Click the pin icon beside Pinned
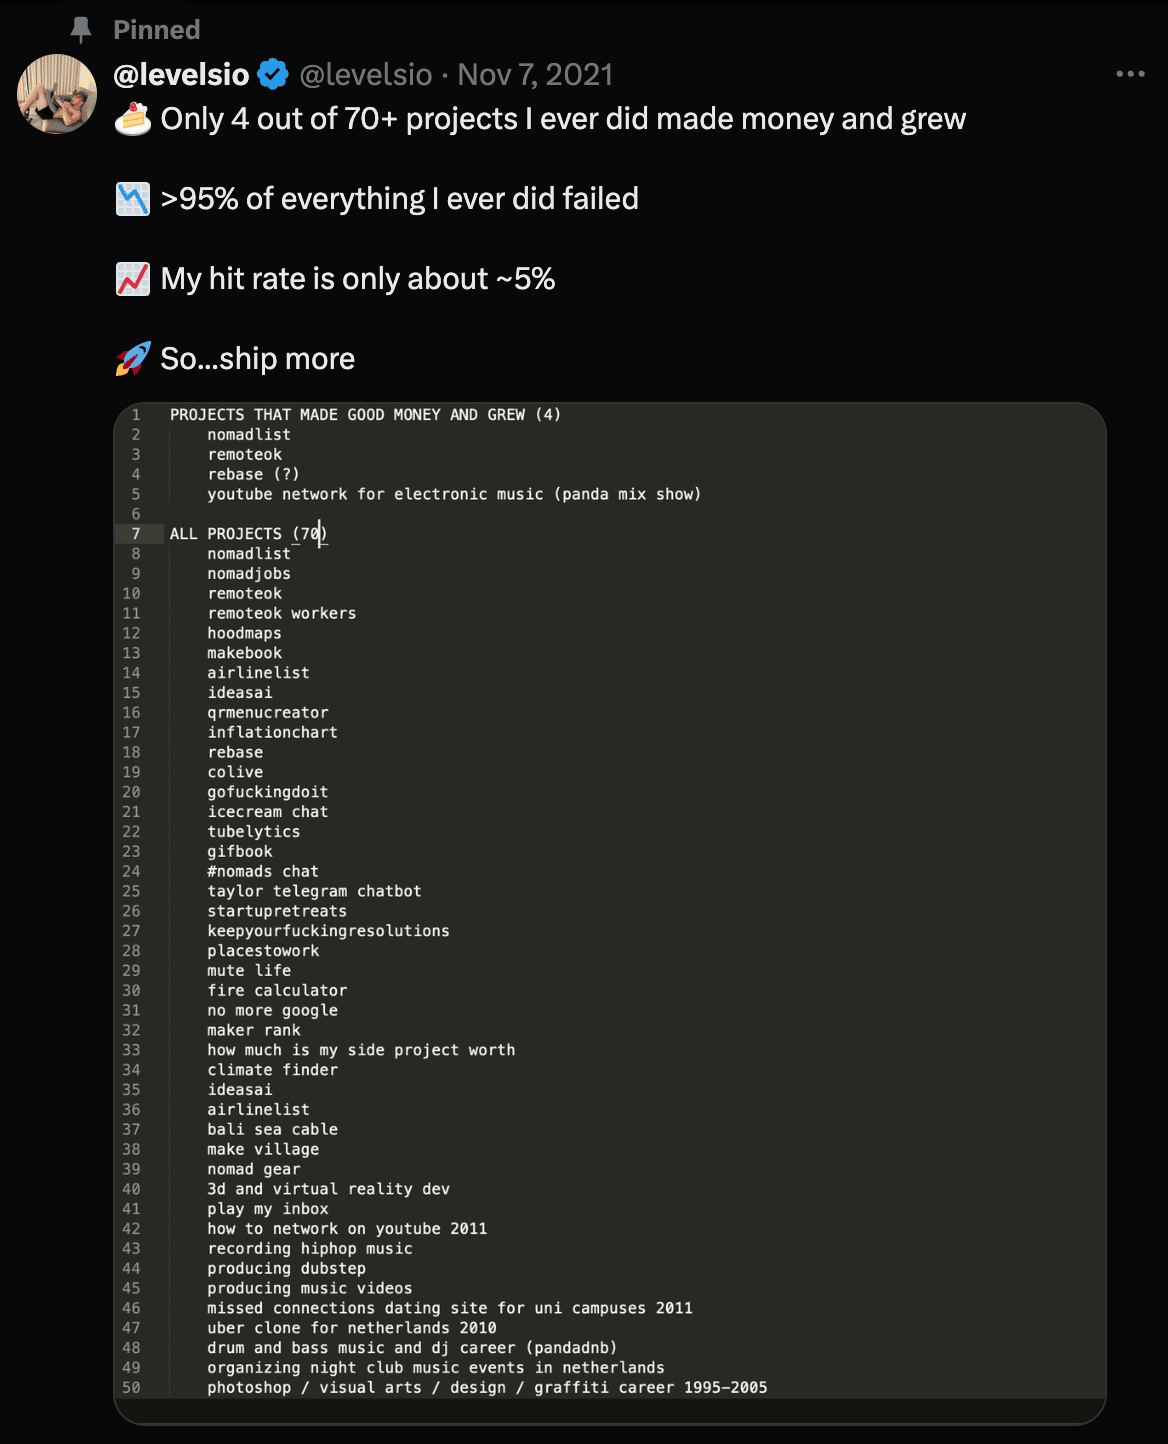This screenshot has height=1444, width=1168. coord(81,30)
